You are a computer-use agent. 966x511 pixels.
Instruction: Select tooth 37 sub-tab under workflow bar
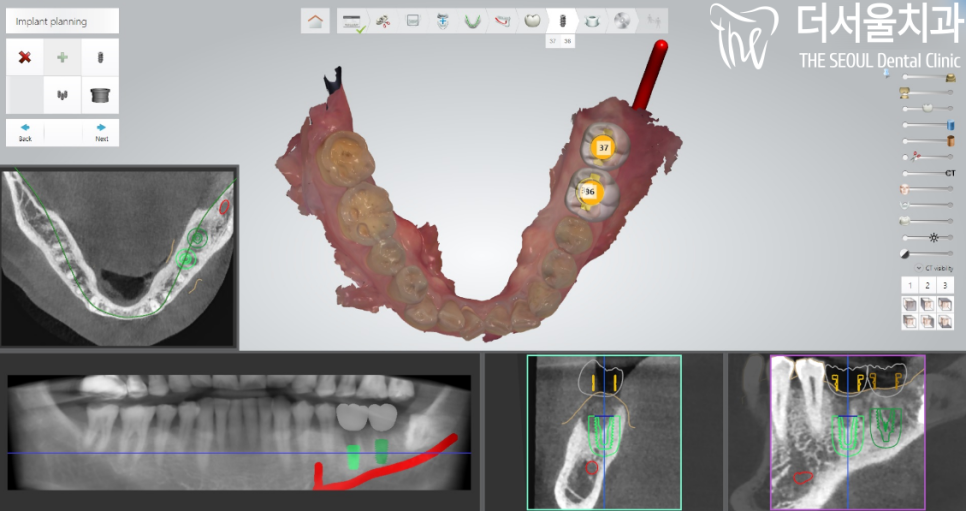[553, 41]
